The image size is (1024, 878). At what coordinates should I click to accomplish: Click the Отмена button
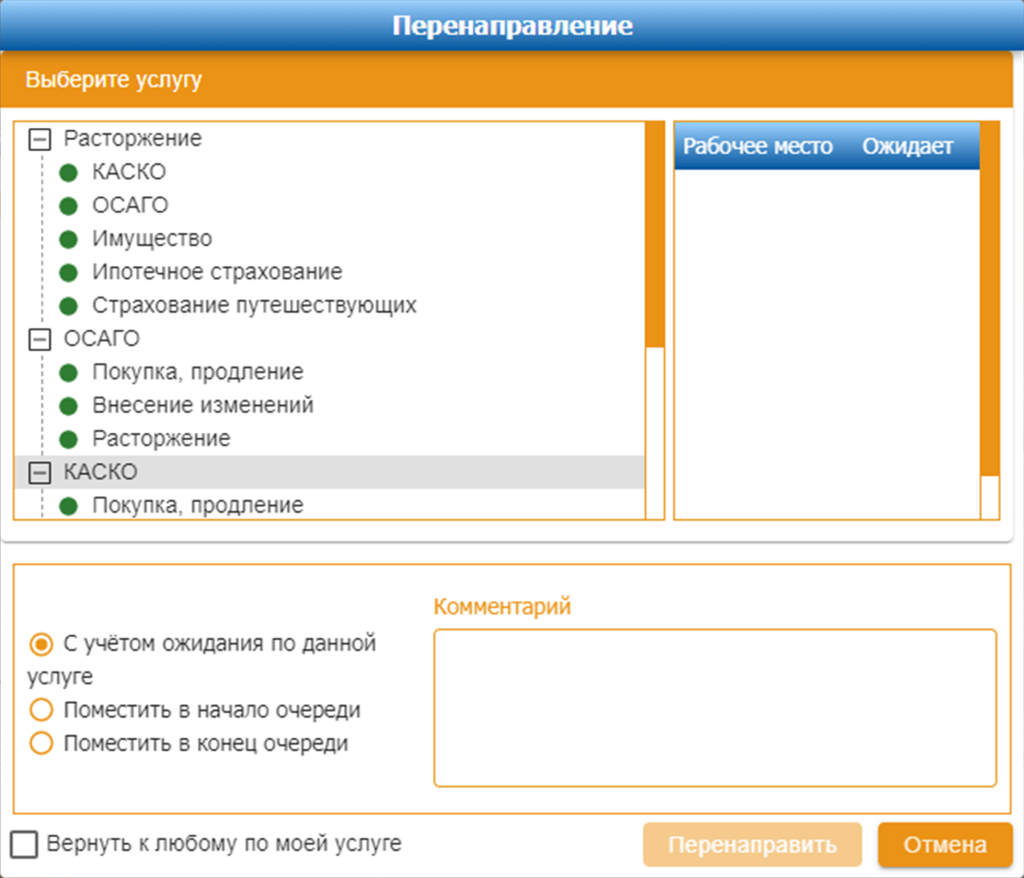coord(945,845)
